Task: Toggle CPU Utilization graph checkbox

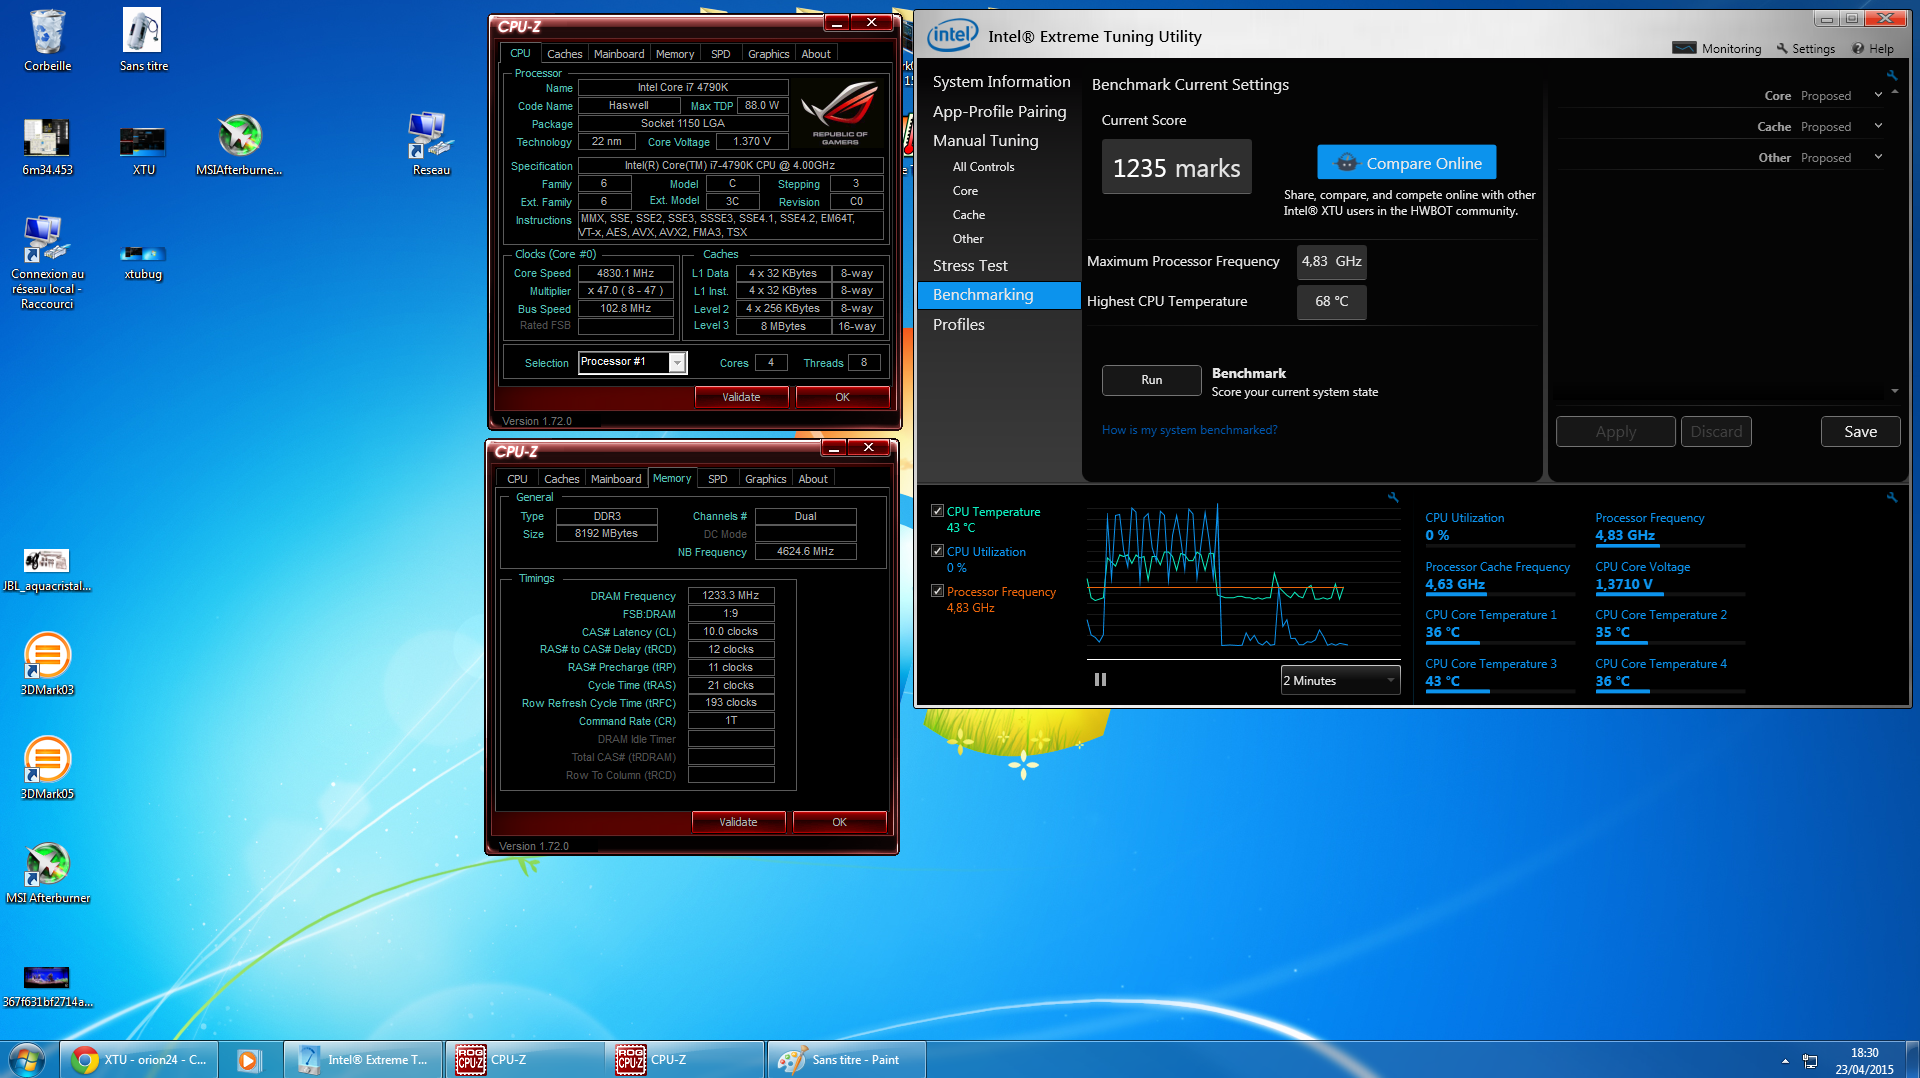Action: (x=937, y=551)
